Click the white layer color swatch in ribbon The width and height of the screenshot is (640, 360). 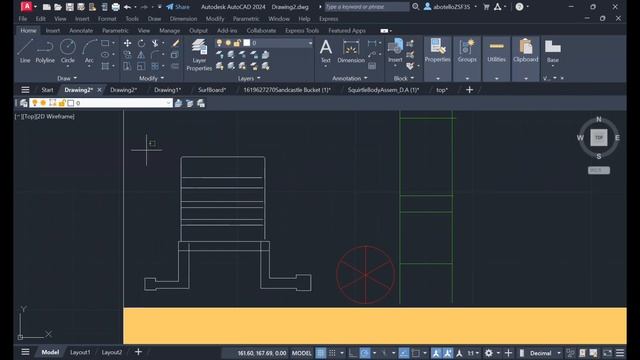pyautogui.click(x=247, y=43)
